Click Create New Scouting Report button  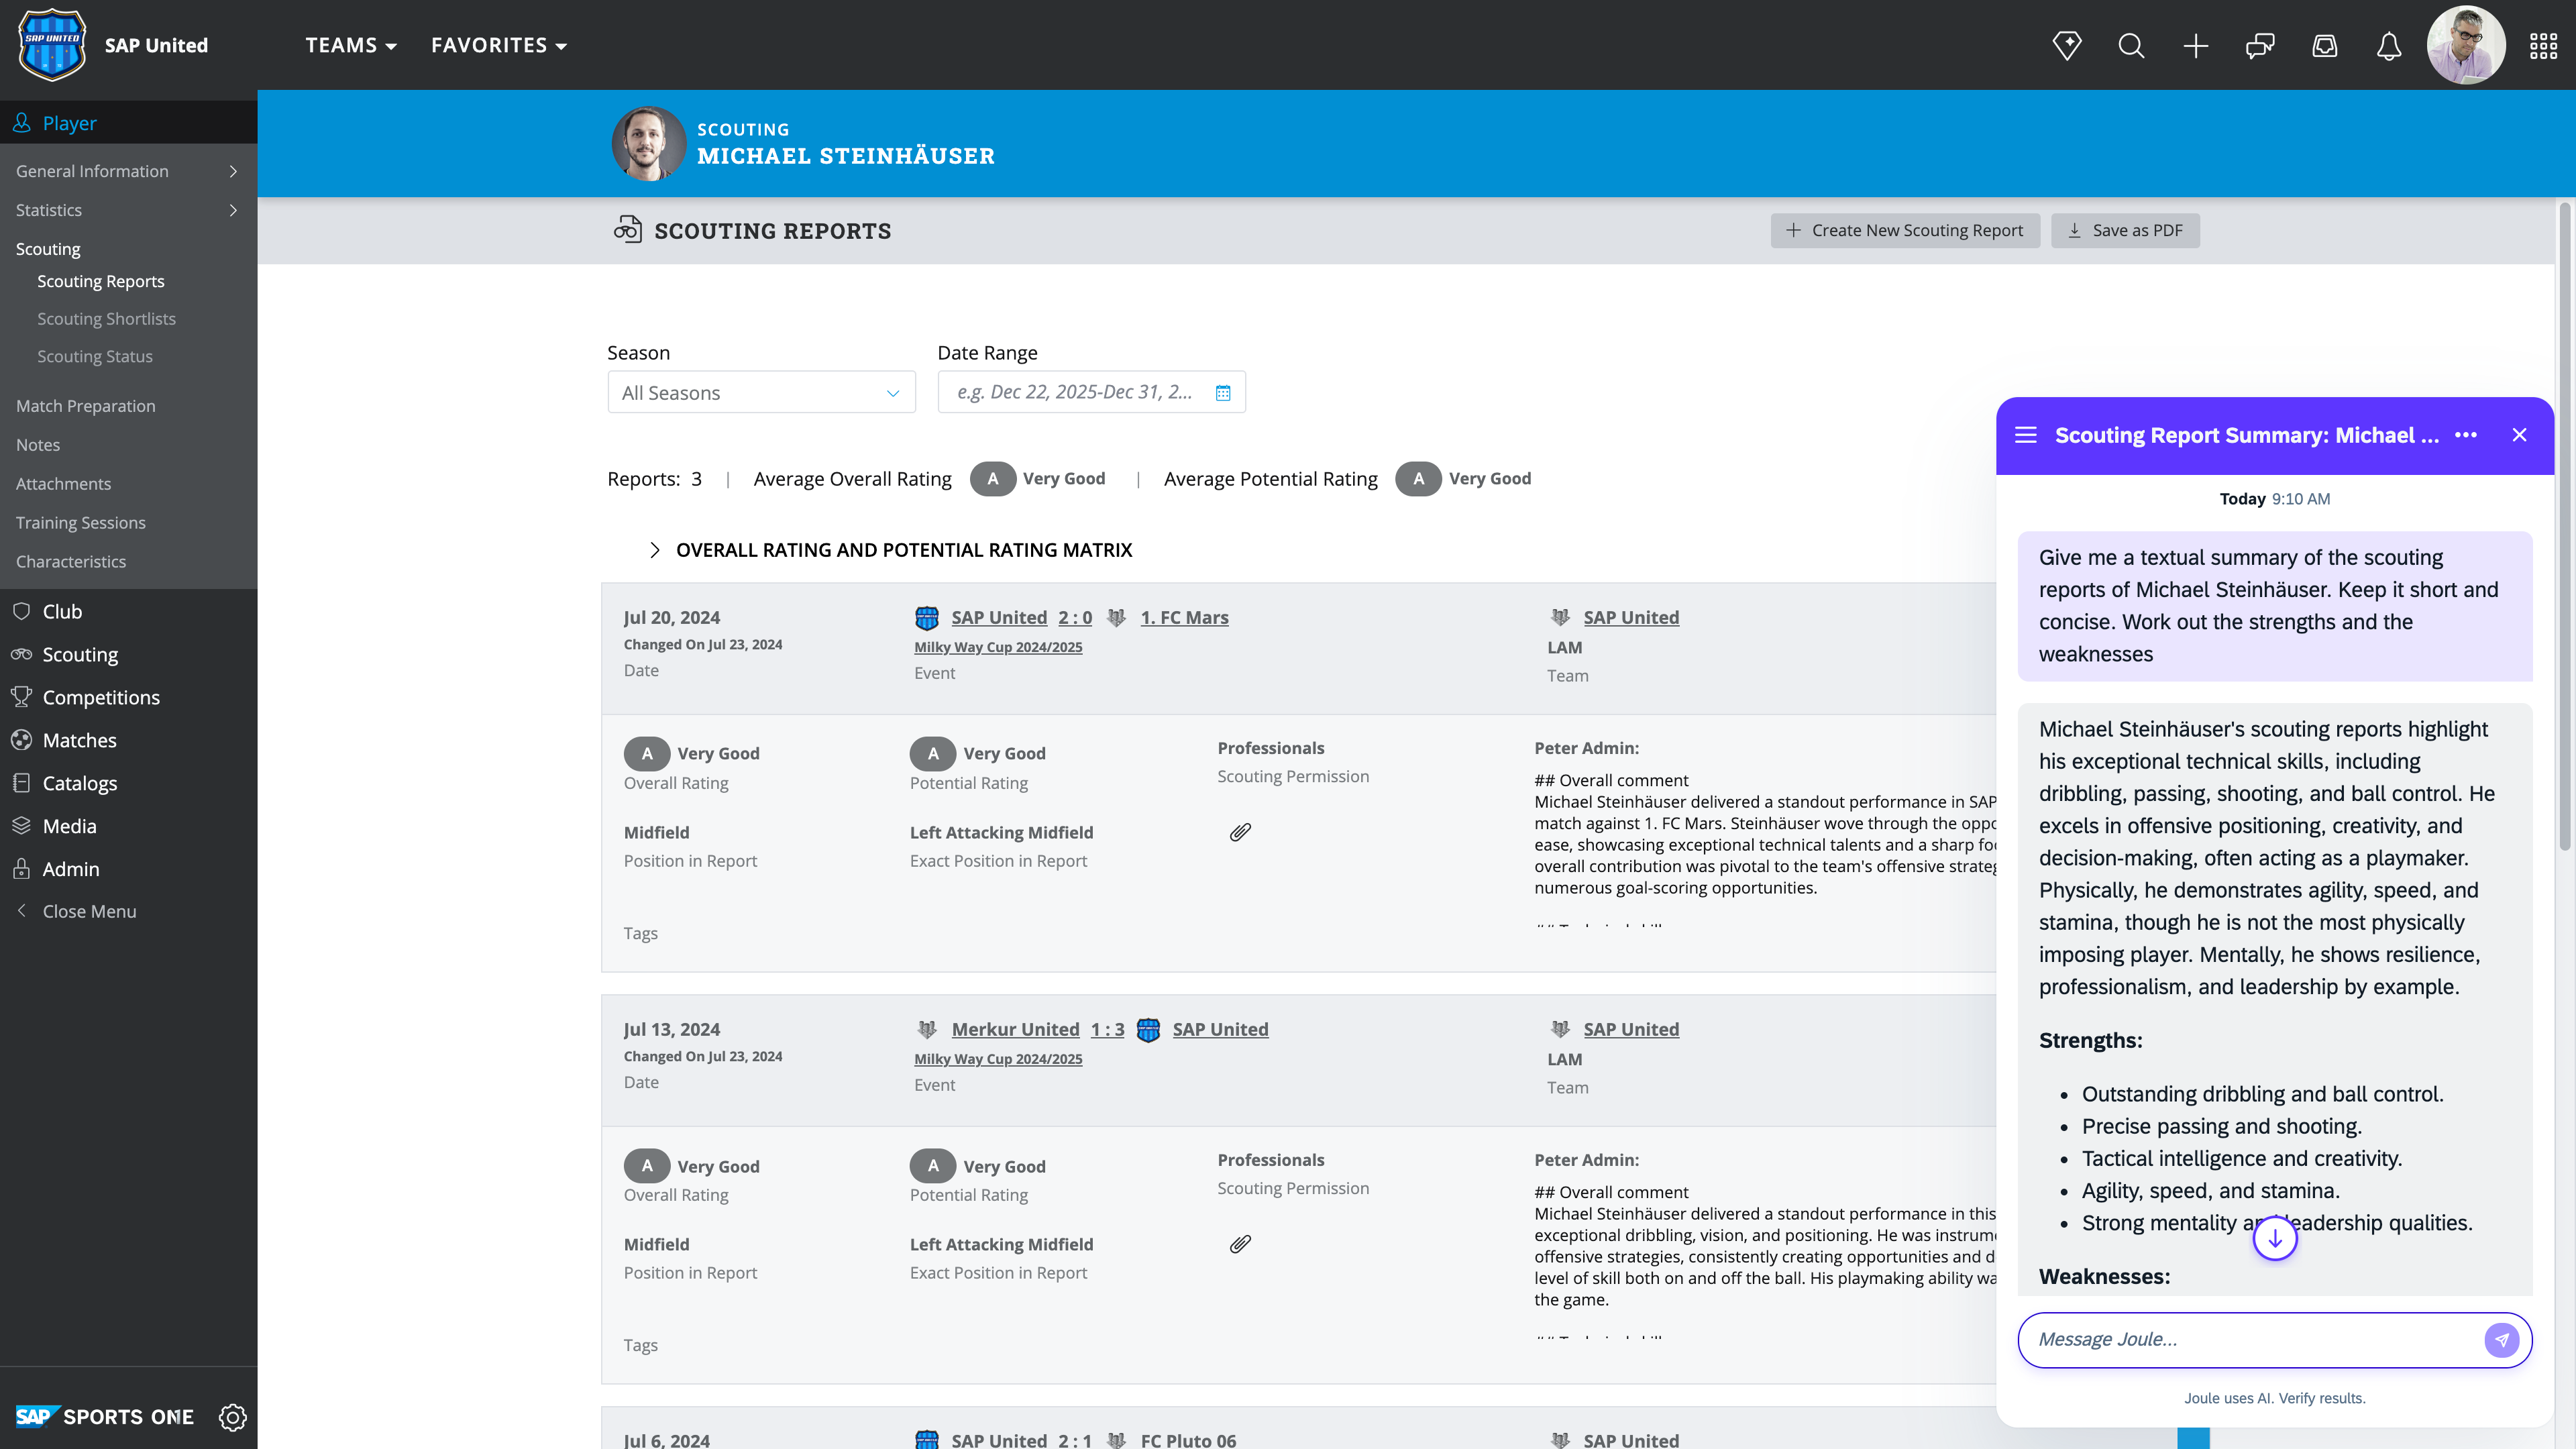[1905, 230]
